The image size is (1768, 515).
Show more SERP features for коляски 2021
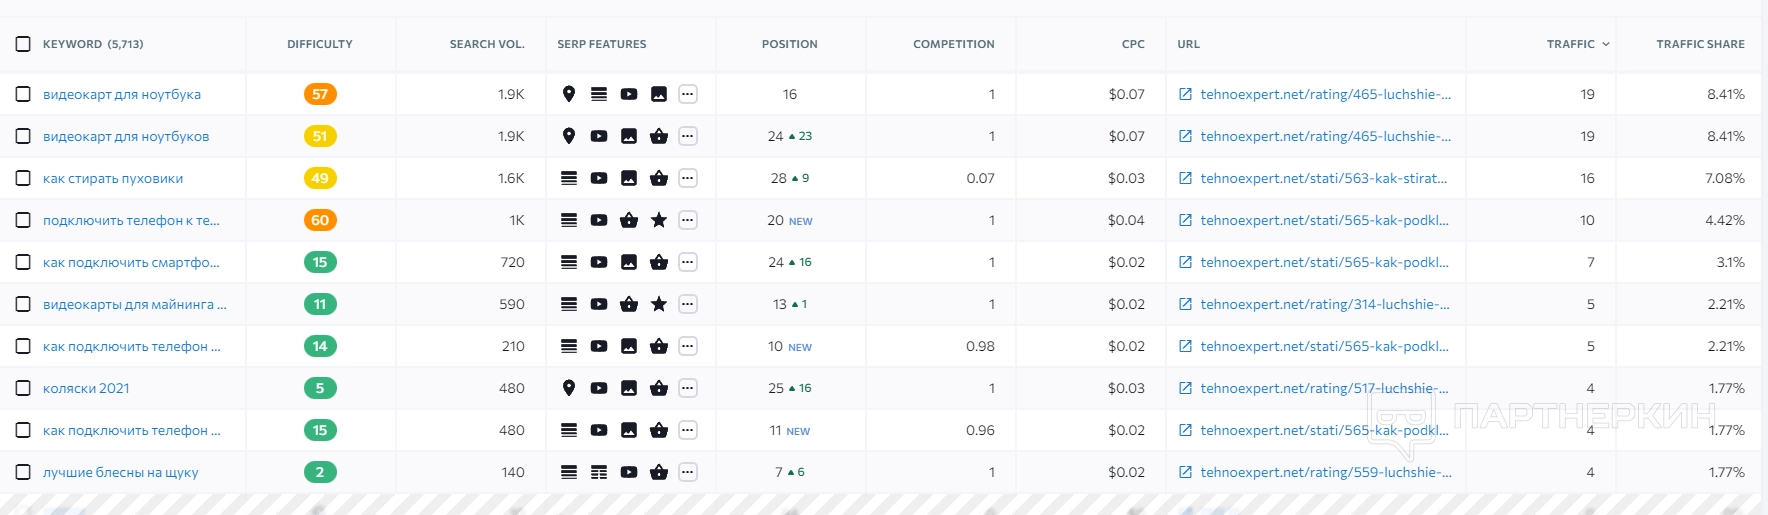[x=688, y=388]
